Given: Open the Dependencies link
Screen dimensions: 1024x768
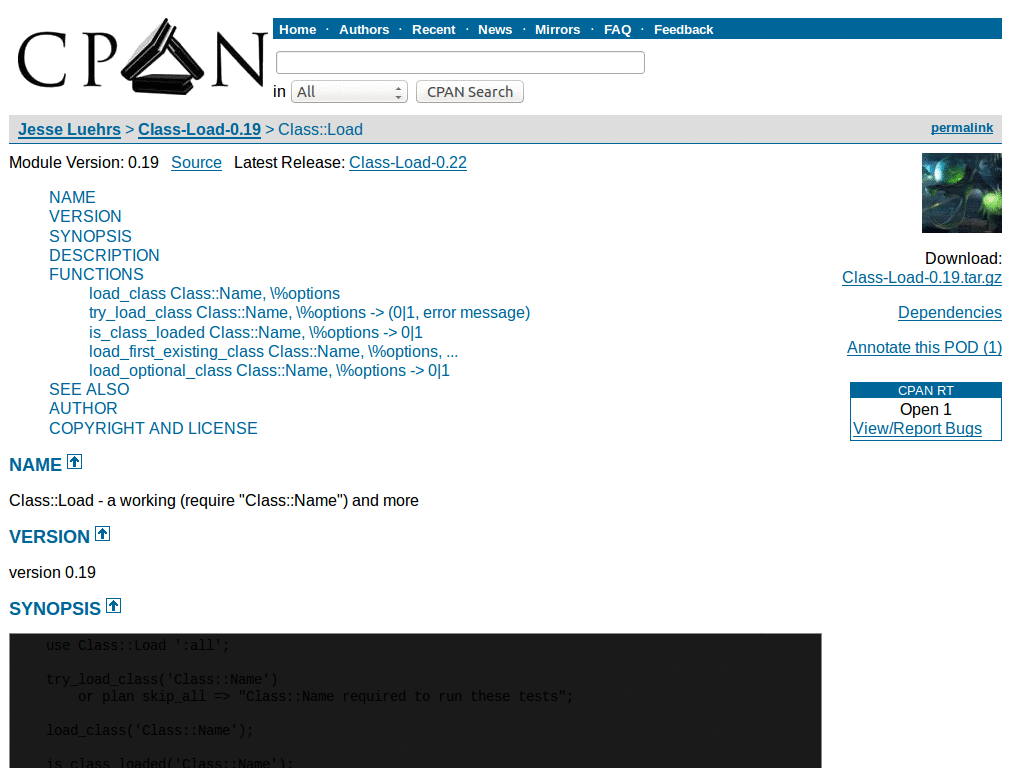Looking at the screenshot, I should (x=950, y=313).
